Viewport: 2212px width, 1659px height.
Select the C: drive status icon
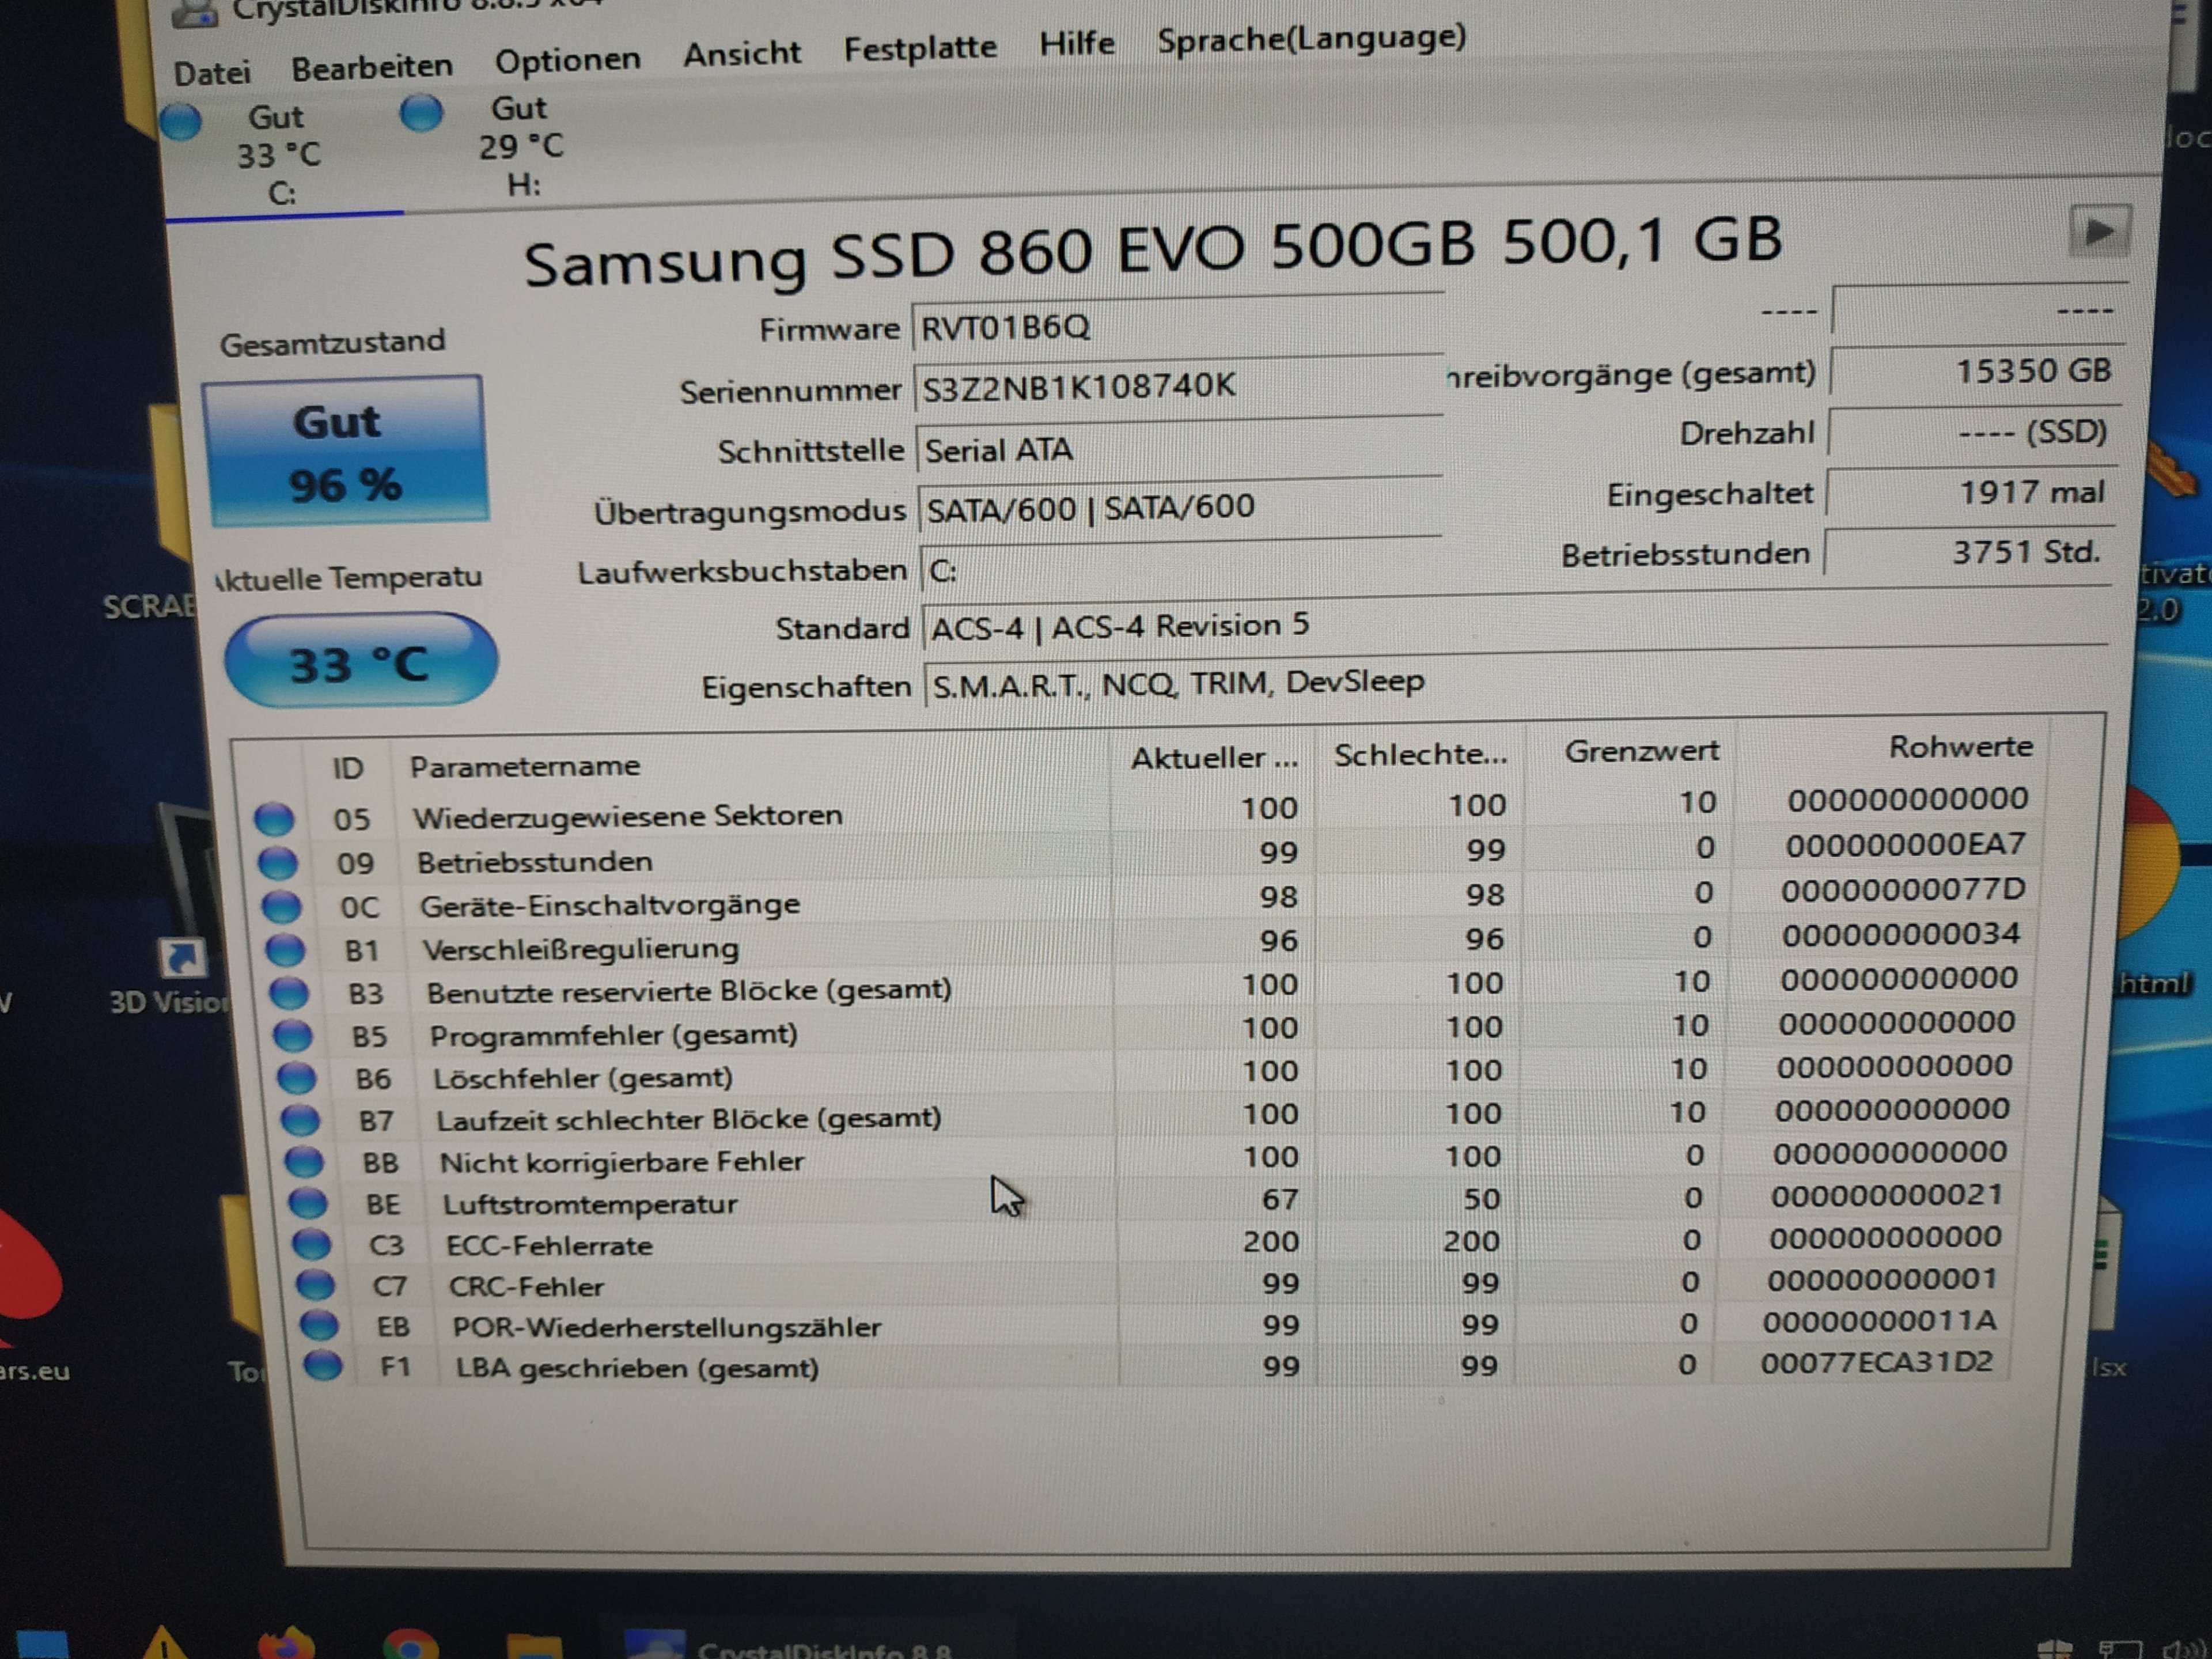click(181, 121)
